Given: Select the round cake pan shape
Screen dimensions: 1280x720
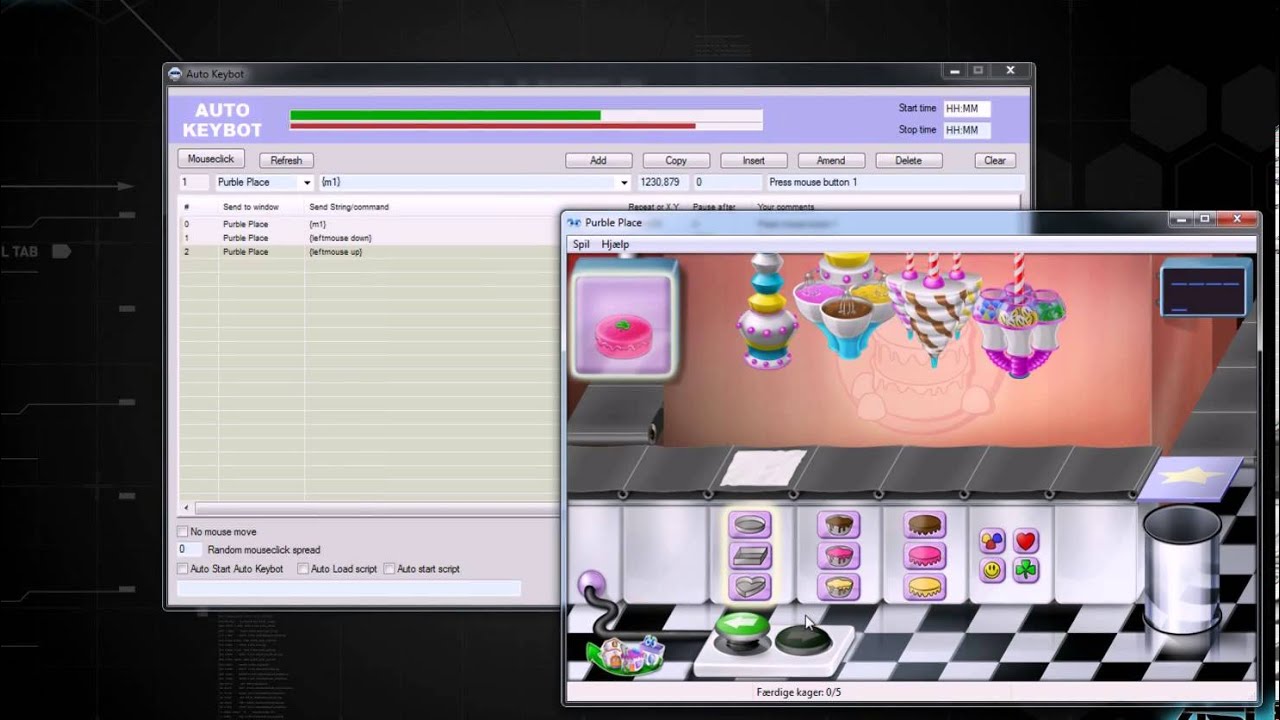Looking at the screenshot, I should [750, 525].
